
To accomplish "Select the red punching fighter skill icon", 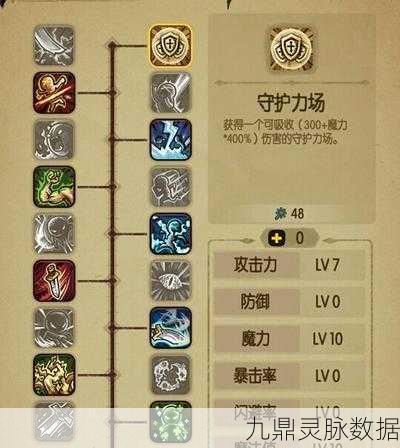I will pyautogui.click(x=54, y=93).
